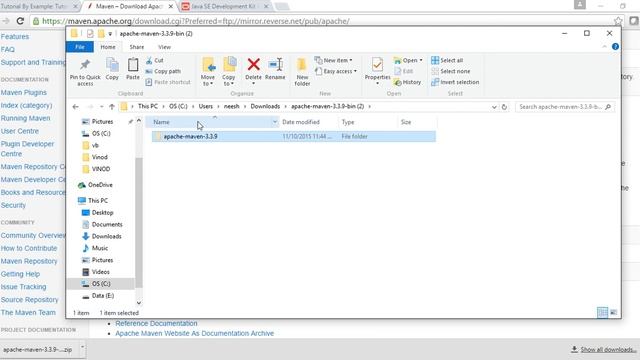The width and height of the screenshot is (640, 360).
Task: Open the VINOD folder in navigation pane
Action: (x=100, y=169)
